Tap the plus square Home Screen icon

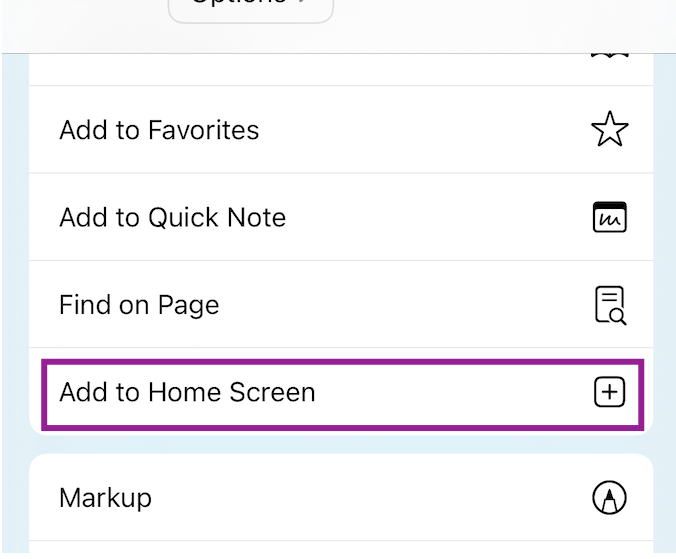coord(609,392)
